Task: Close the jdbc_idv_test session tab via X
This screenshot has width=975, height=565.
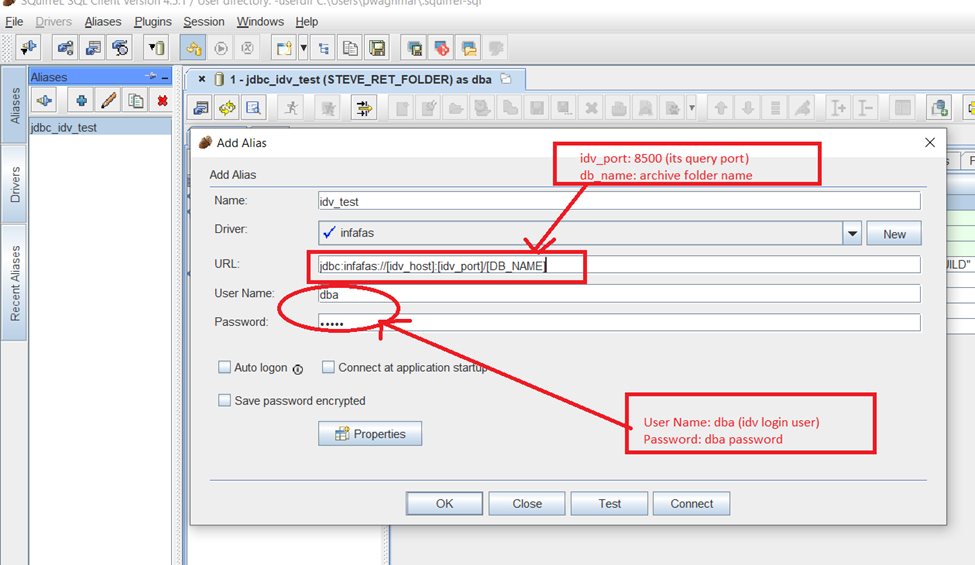Action: pyautogui.click(x=201, y=80)
